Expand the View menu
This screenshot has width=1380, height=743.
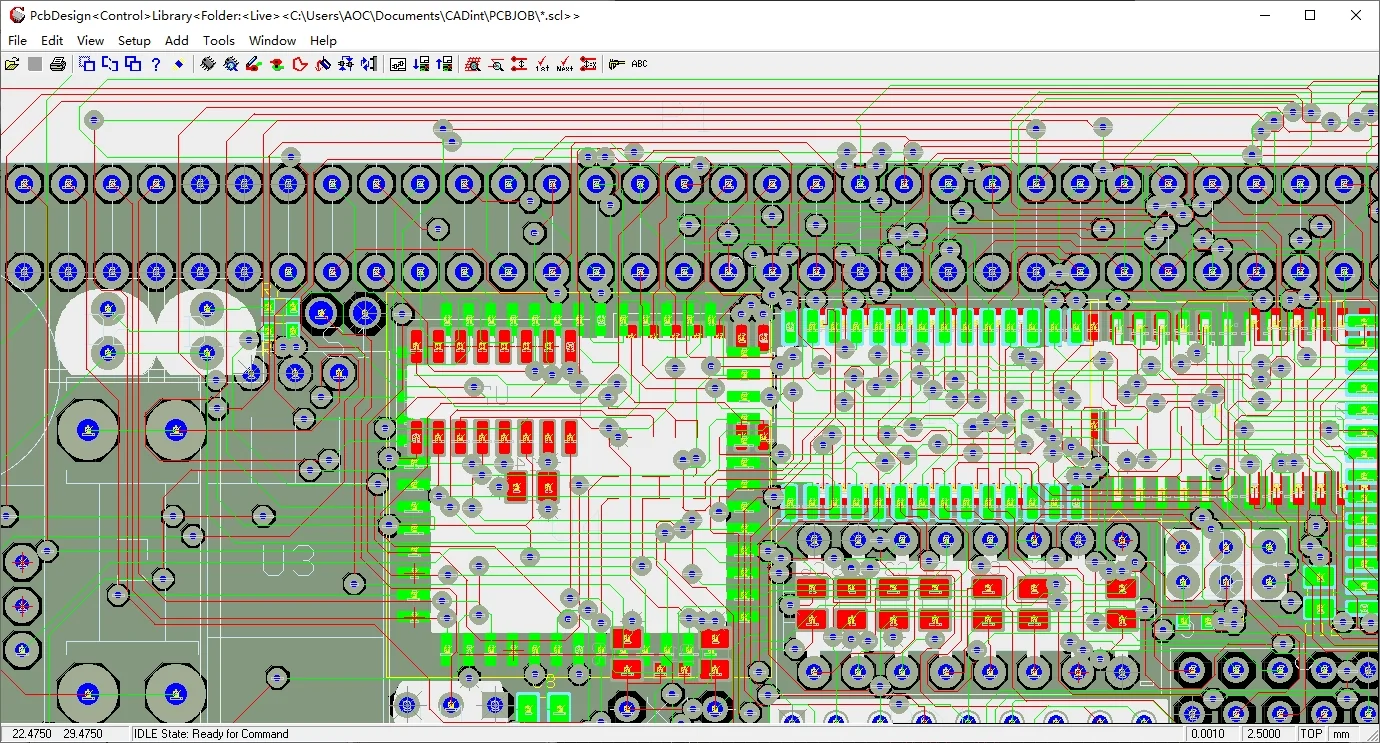(90, 40)
